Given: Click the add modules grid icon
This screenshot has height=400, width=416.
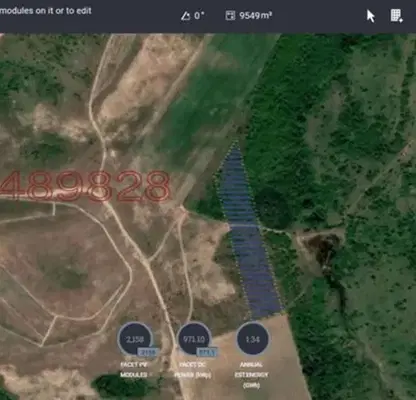Looking at the screenshot, I should click(396, 16).
